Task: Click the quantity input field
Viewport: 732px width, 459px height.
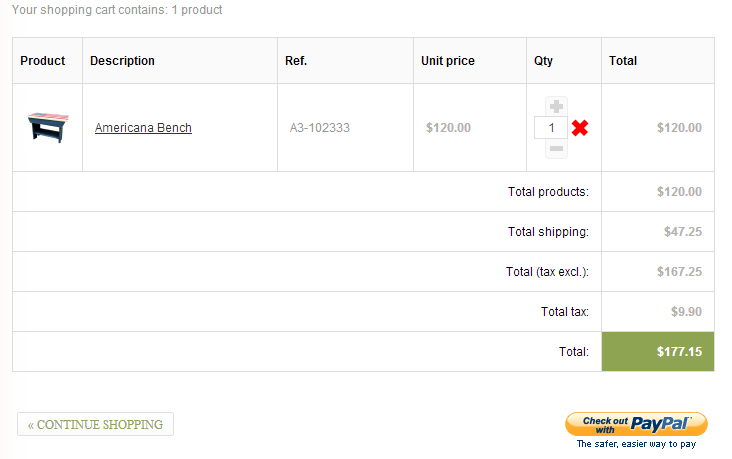Action: (x=551, y=128)
